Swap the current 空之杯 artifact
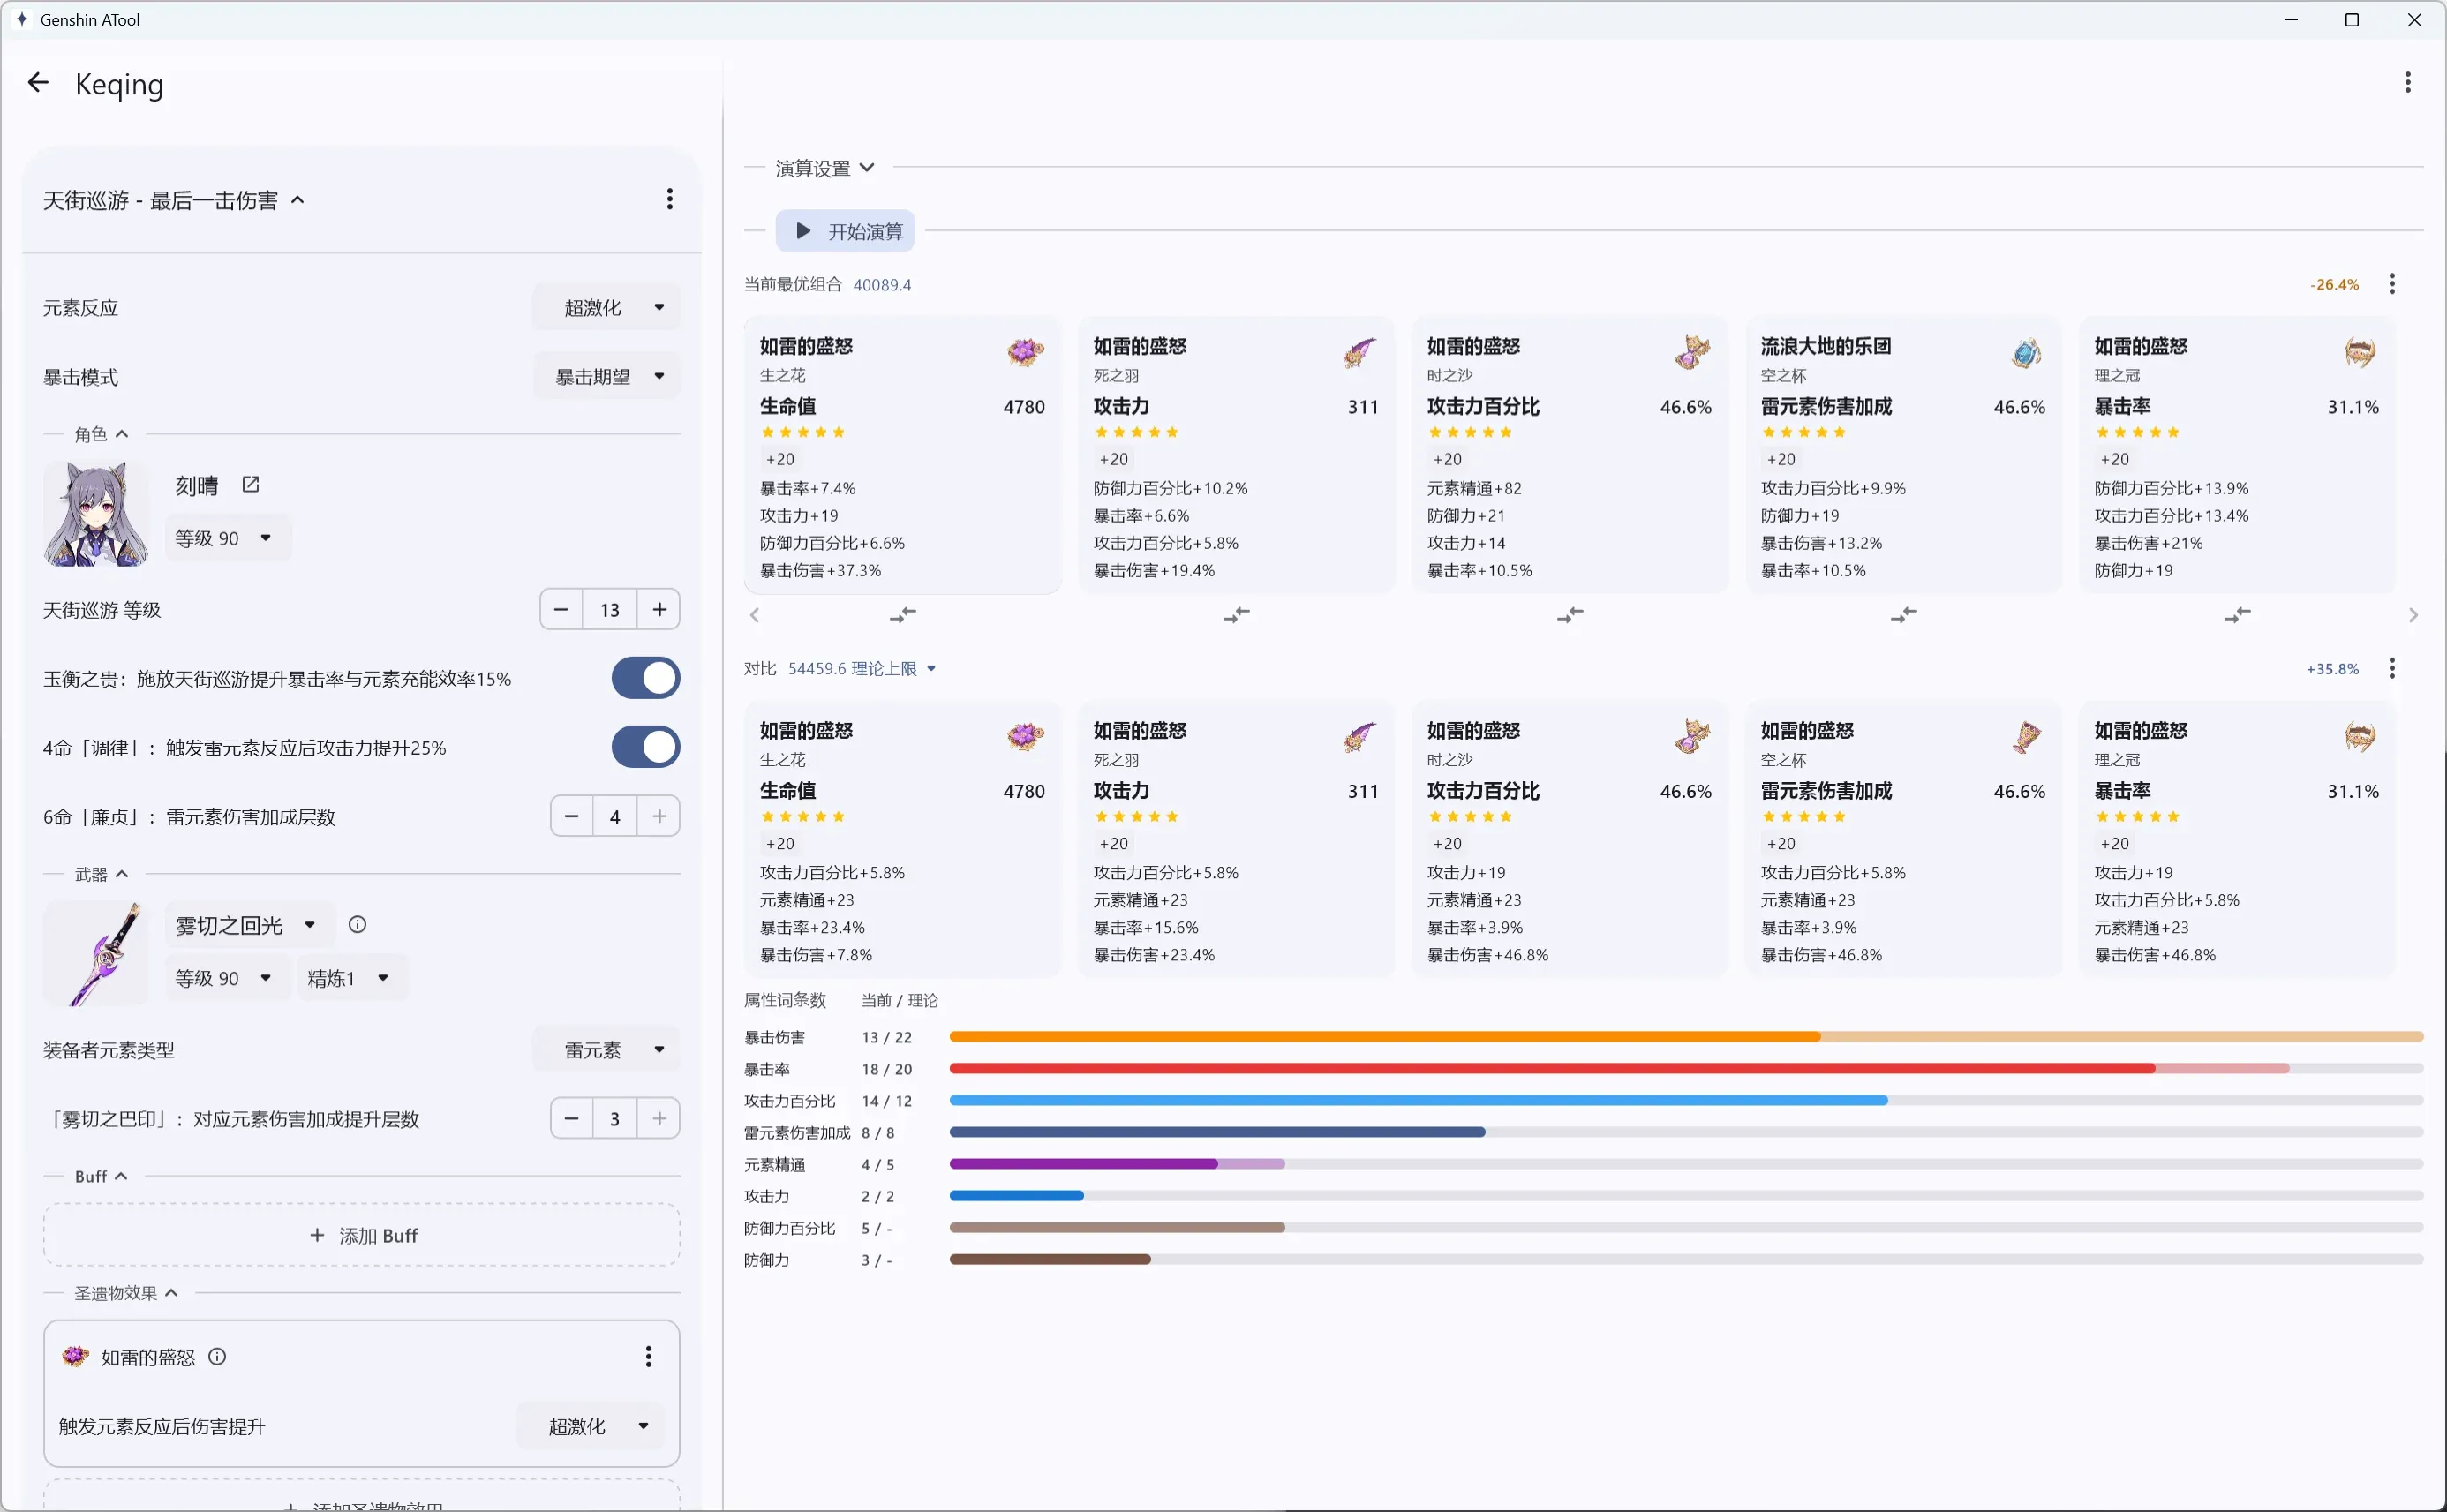The width and height of the screenshot is (2447, 1512). click(1903, 615)
